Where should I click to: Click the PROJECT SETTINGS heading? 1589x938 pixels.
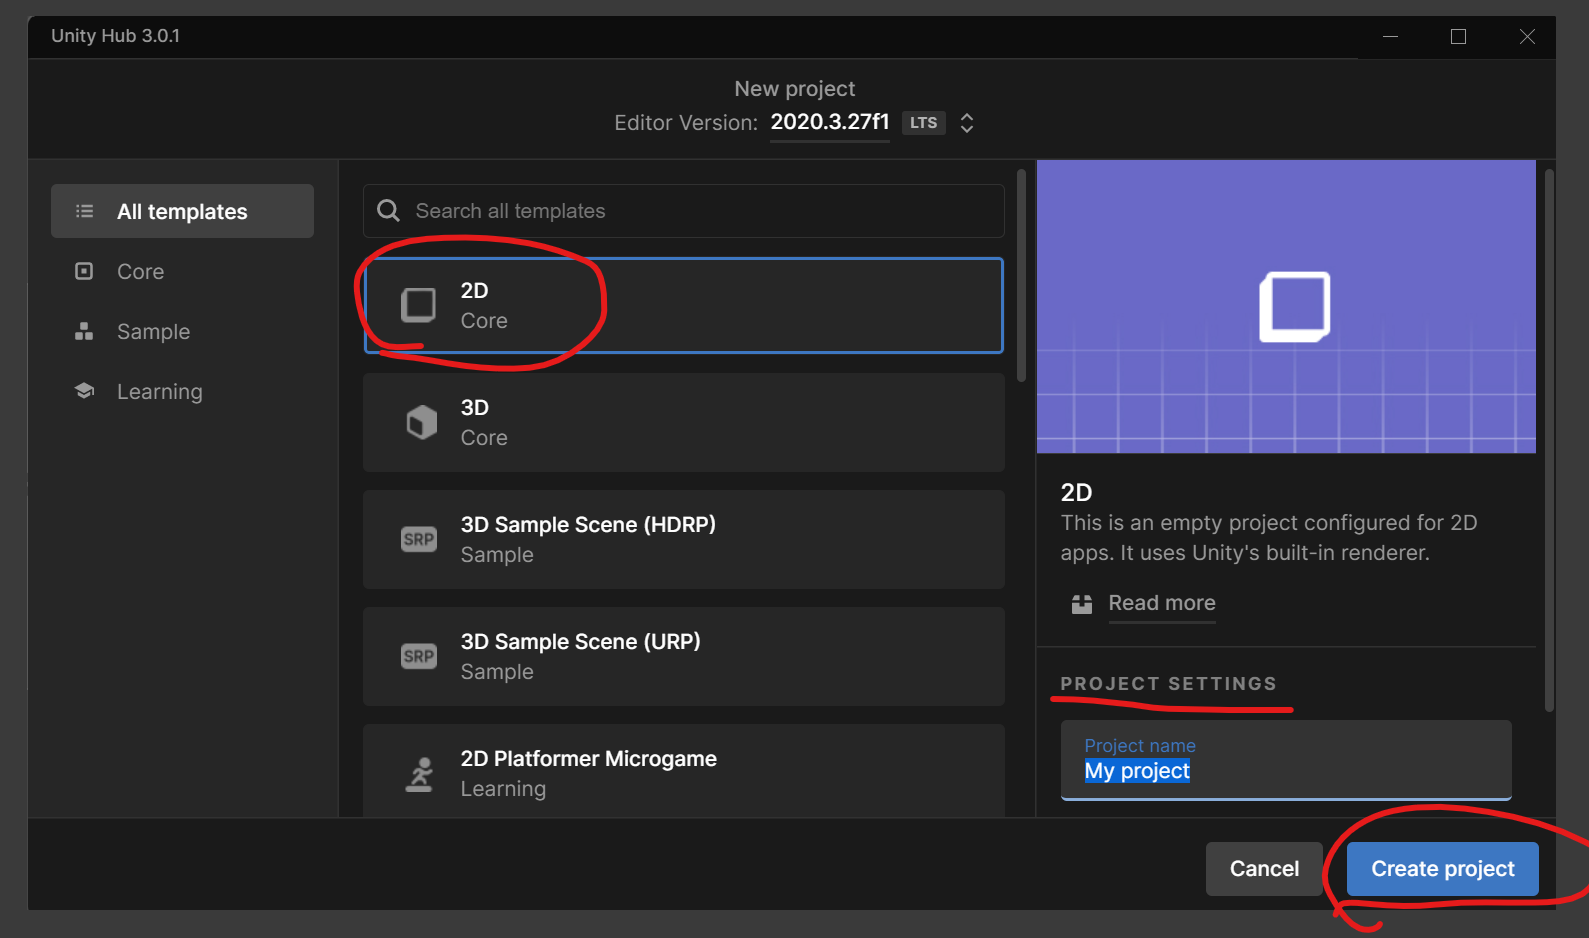coord(1168,684)
